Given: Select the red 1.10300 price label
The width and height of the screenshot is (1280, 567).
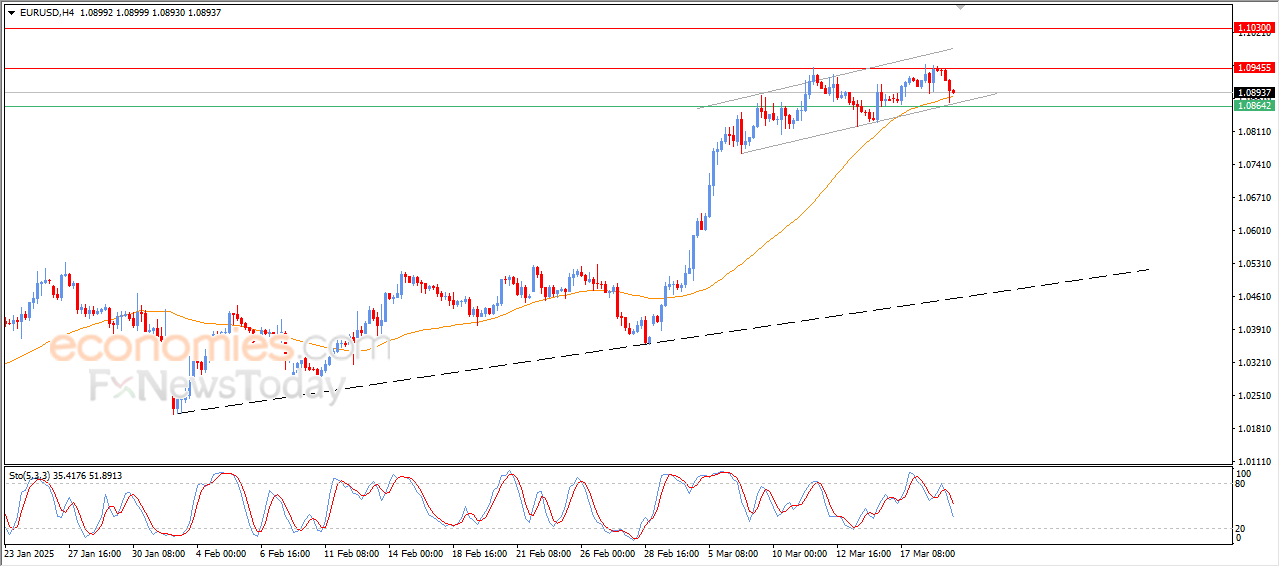Looking at the screenshot, I should click(x=1254, y=28).
